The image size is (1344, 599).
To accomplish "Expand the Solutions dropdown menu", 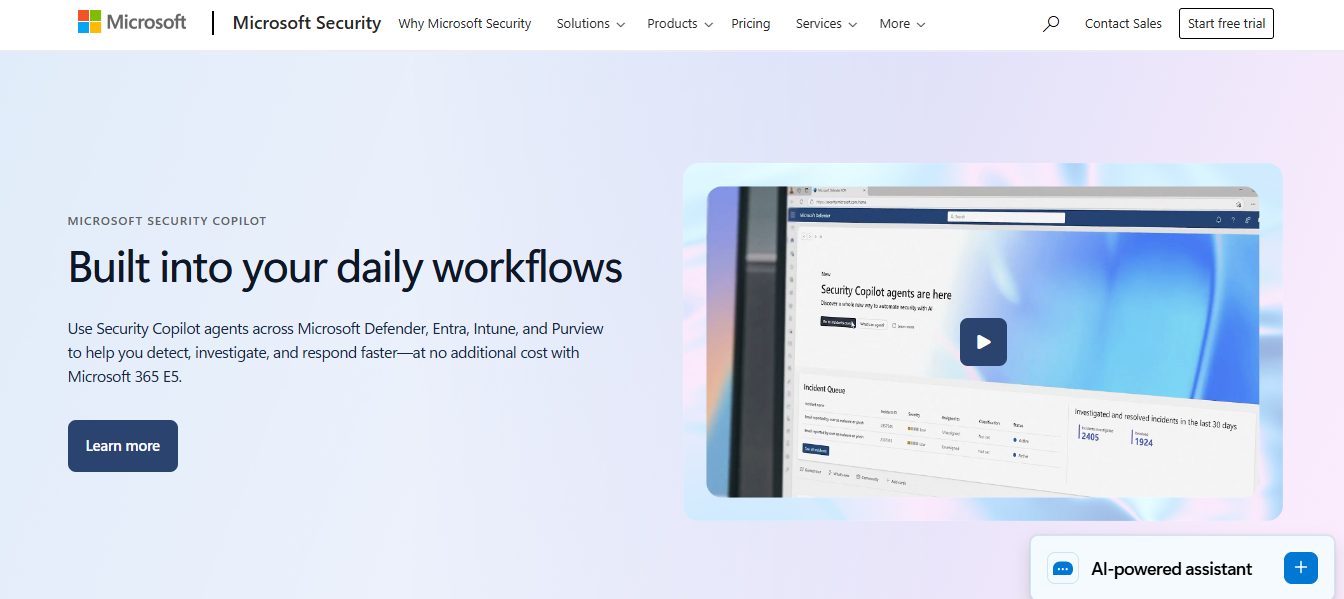I will click(x=590, y=24).
